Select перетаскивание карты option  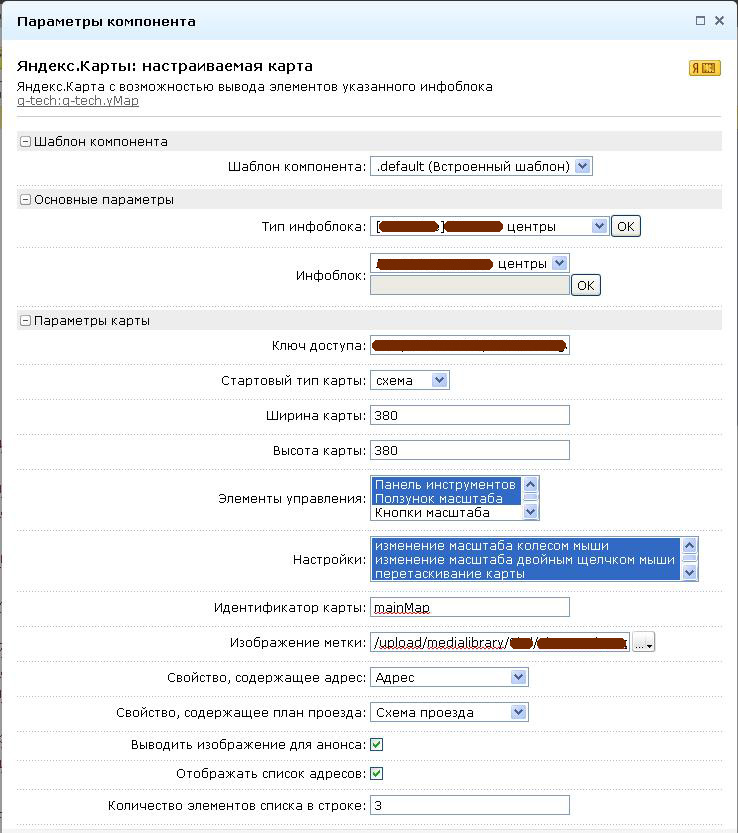click(x=525, y=574)
